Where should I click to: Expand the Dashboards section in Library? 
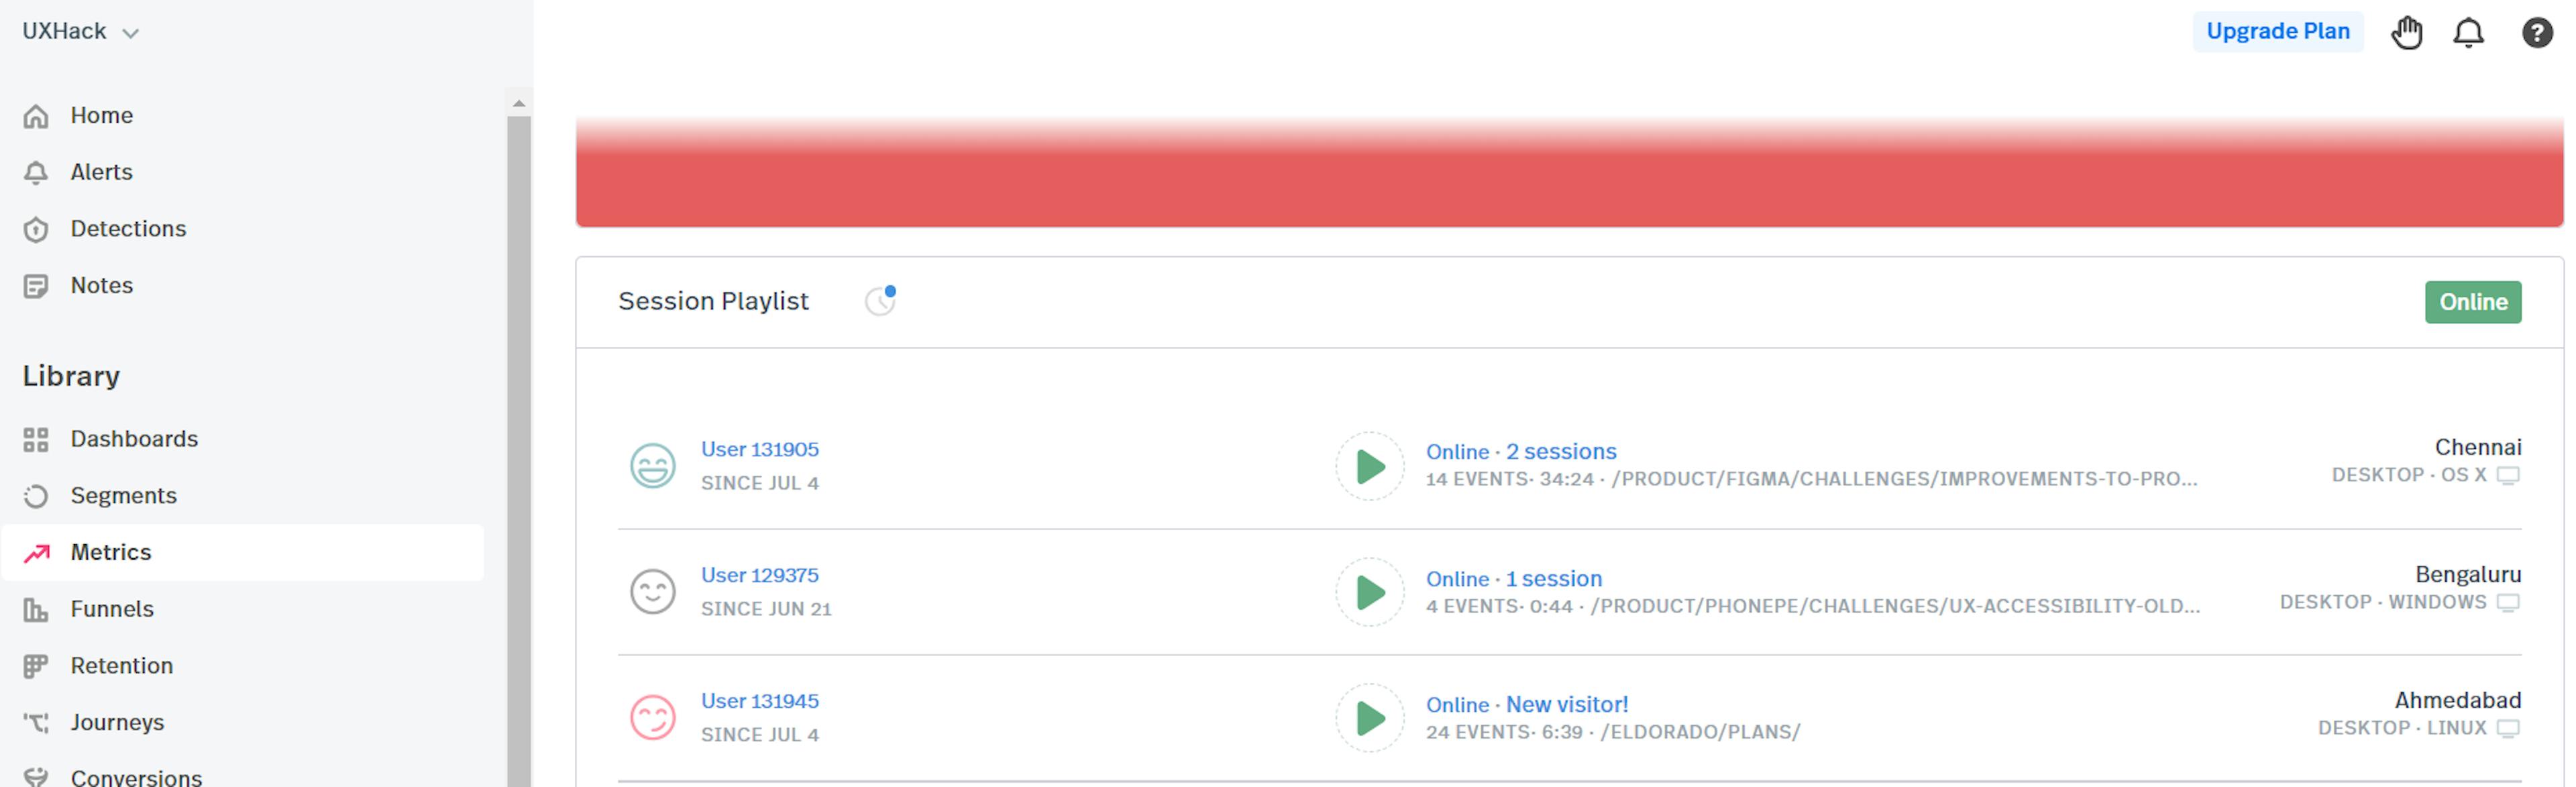[133, 439]
